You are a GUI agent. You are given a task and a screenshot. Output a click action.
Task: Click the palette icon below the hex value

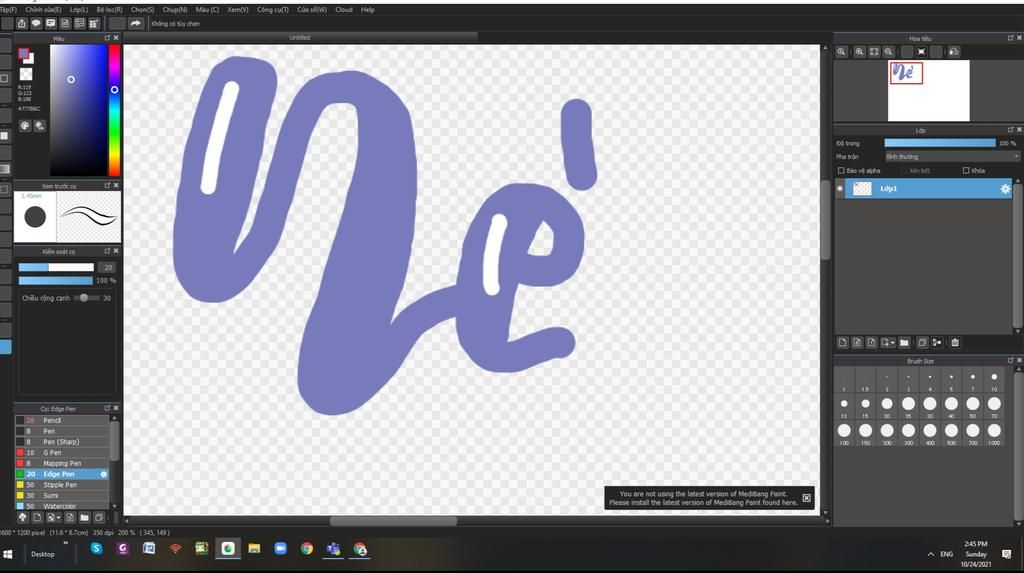click(25, 125)
